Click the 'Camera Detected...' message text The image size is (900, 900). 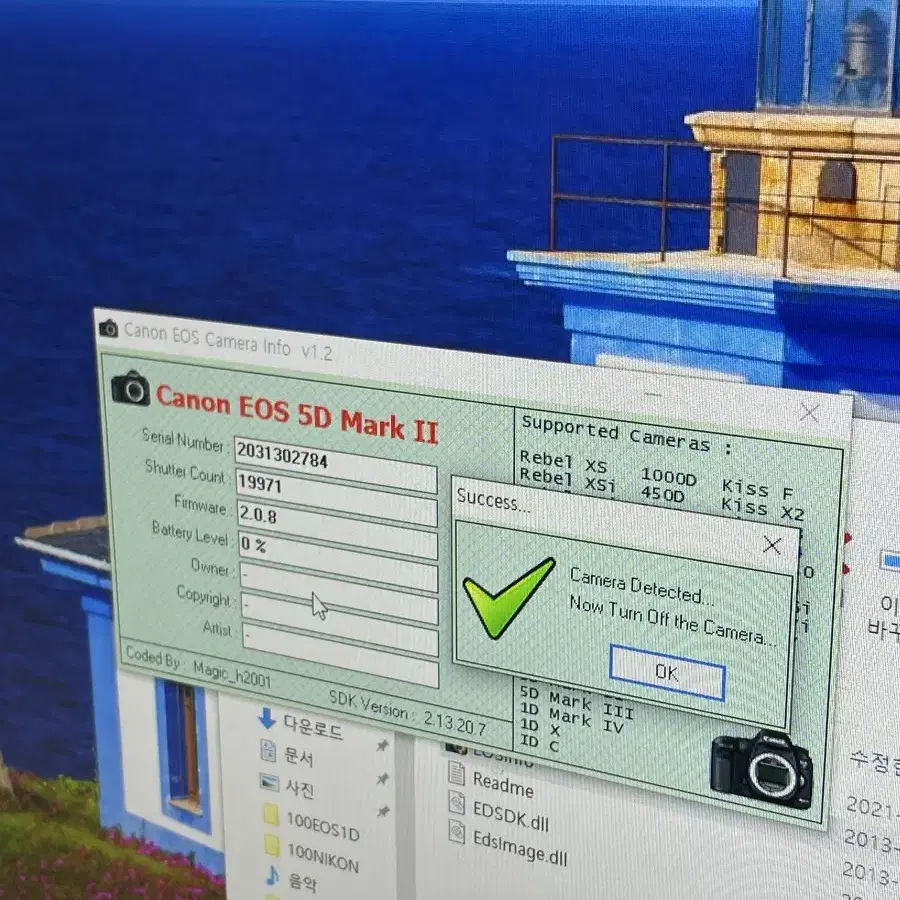point(642,586)
